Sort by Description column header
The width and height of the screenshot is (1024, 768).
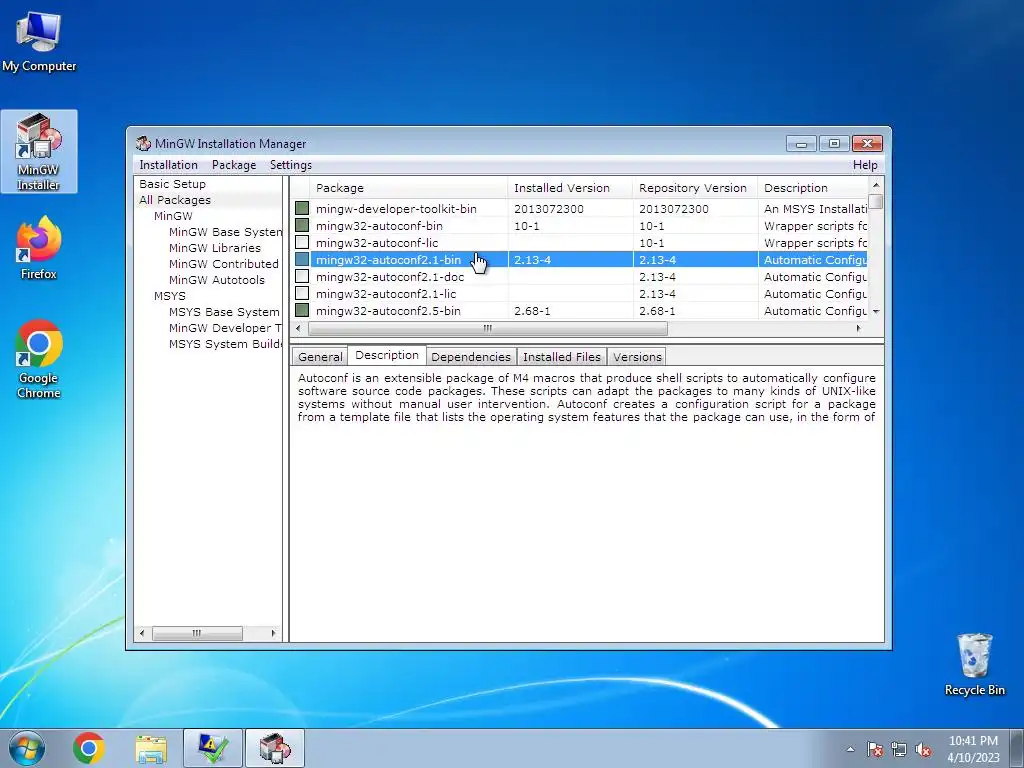coord(812,188)
